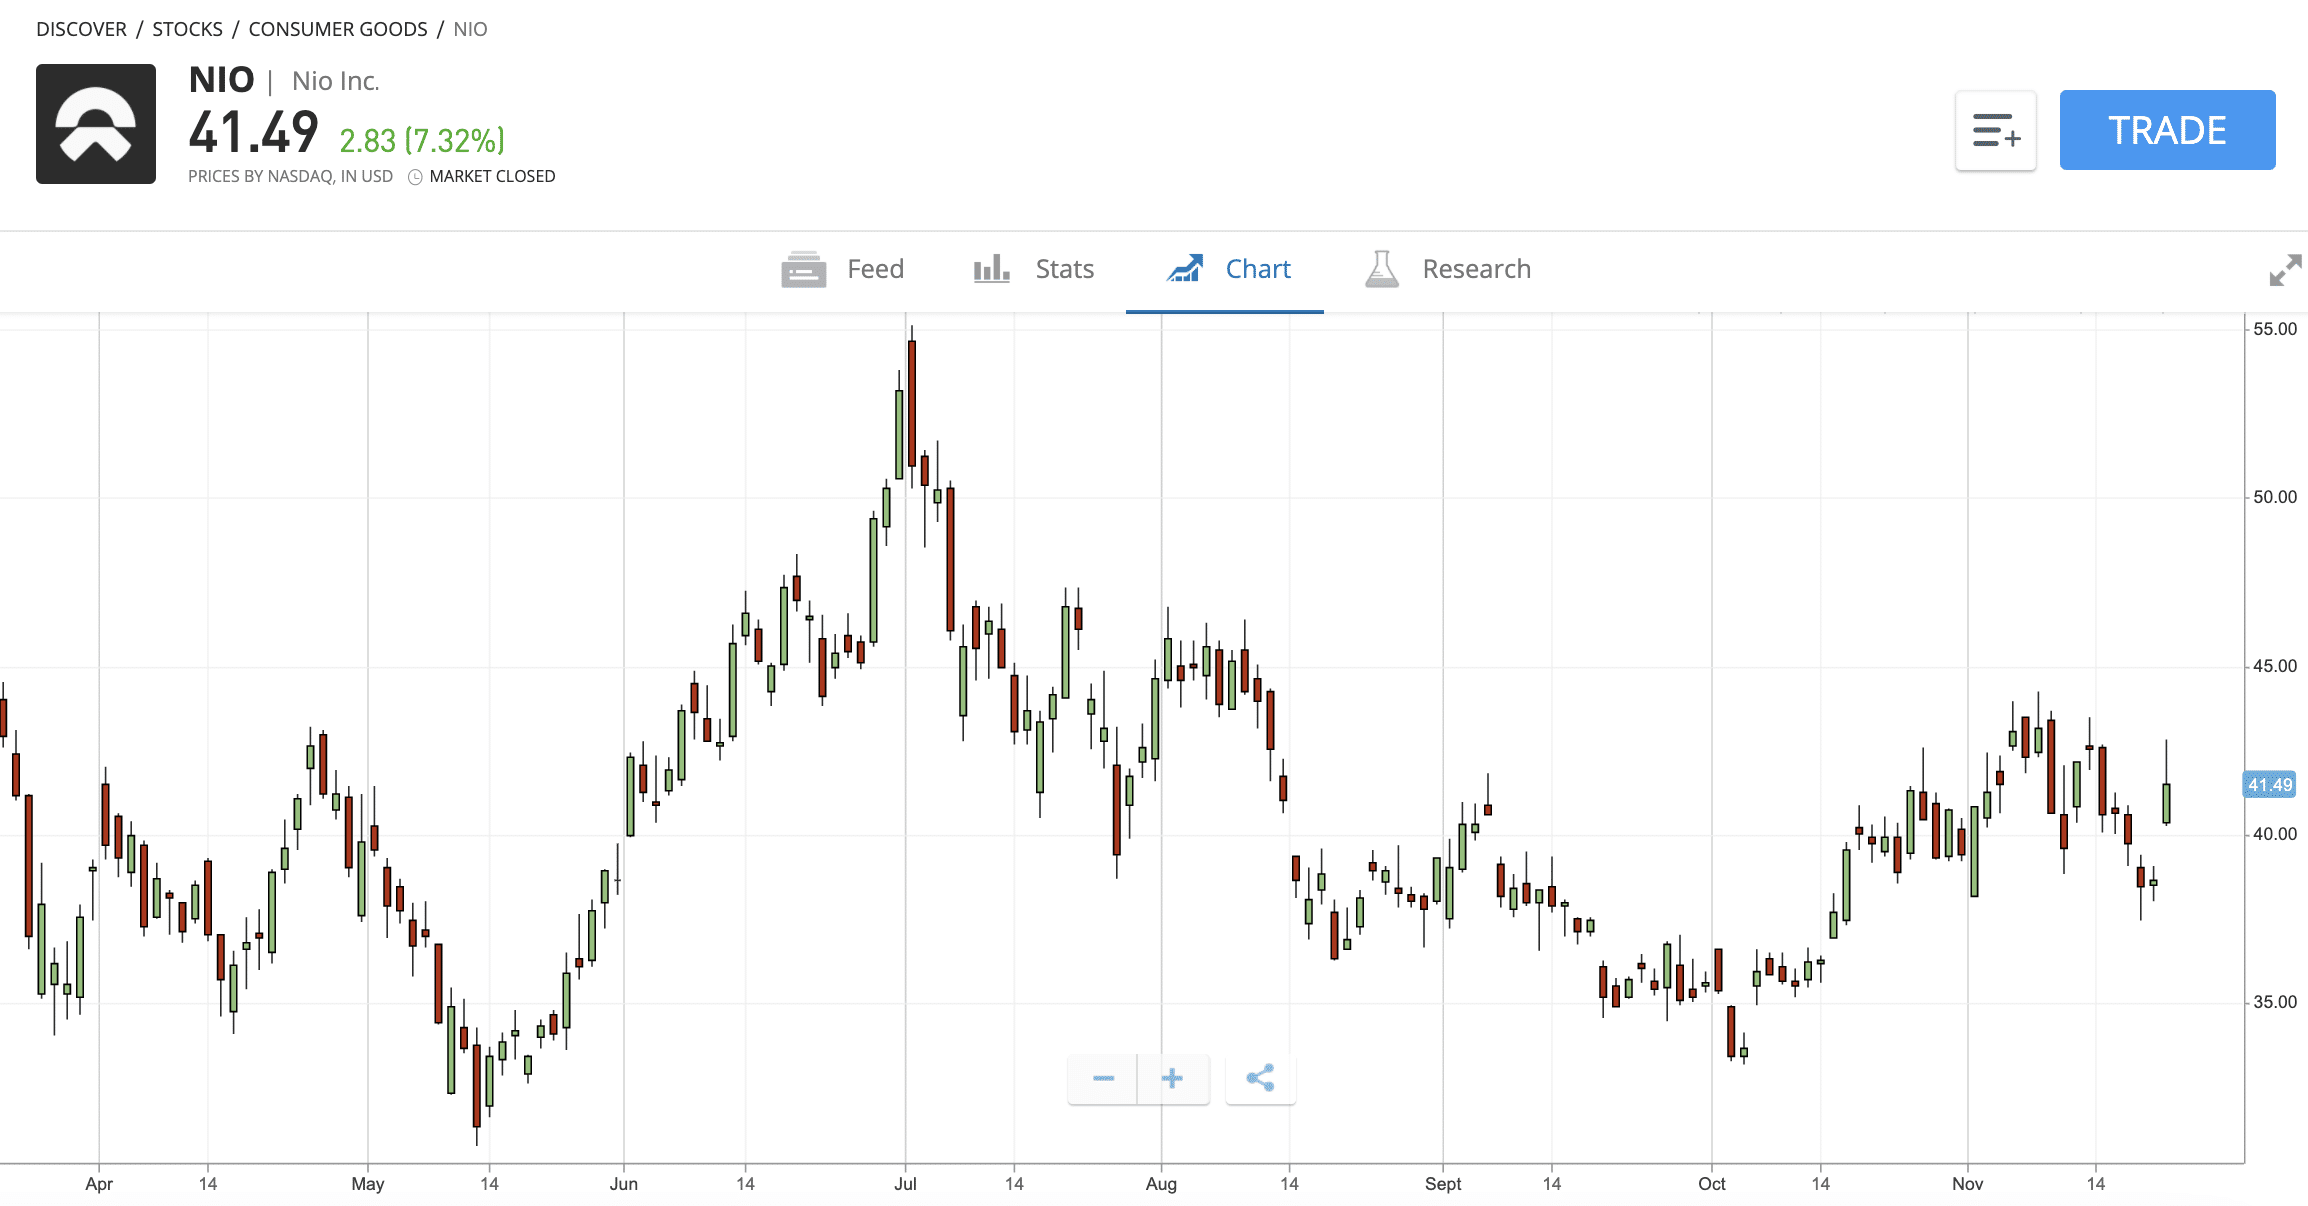Screen dimensions: 2308x1206
Task: Click the NIO breadcrumb entry
Action: [x=470, y=29]
